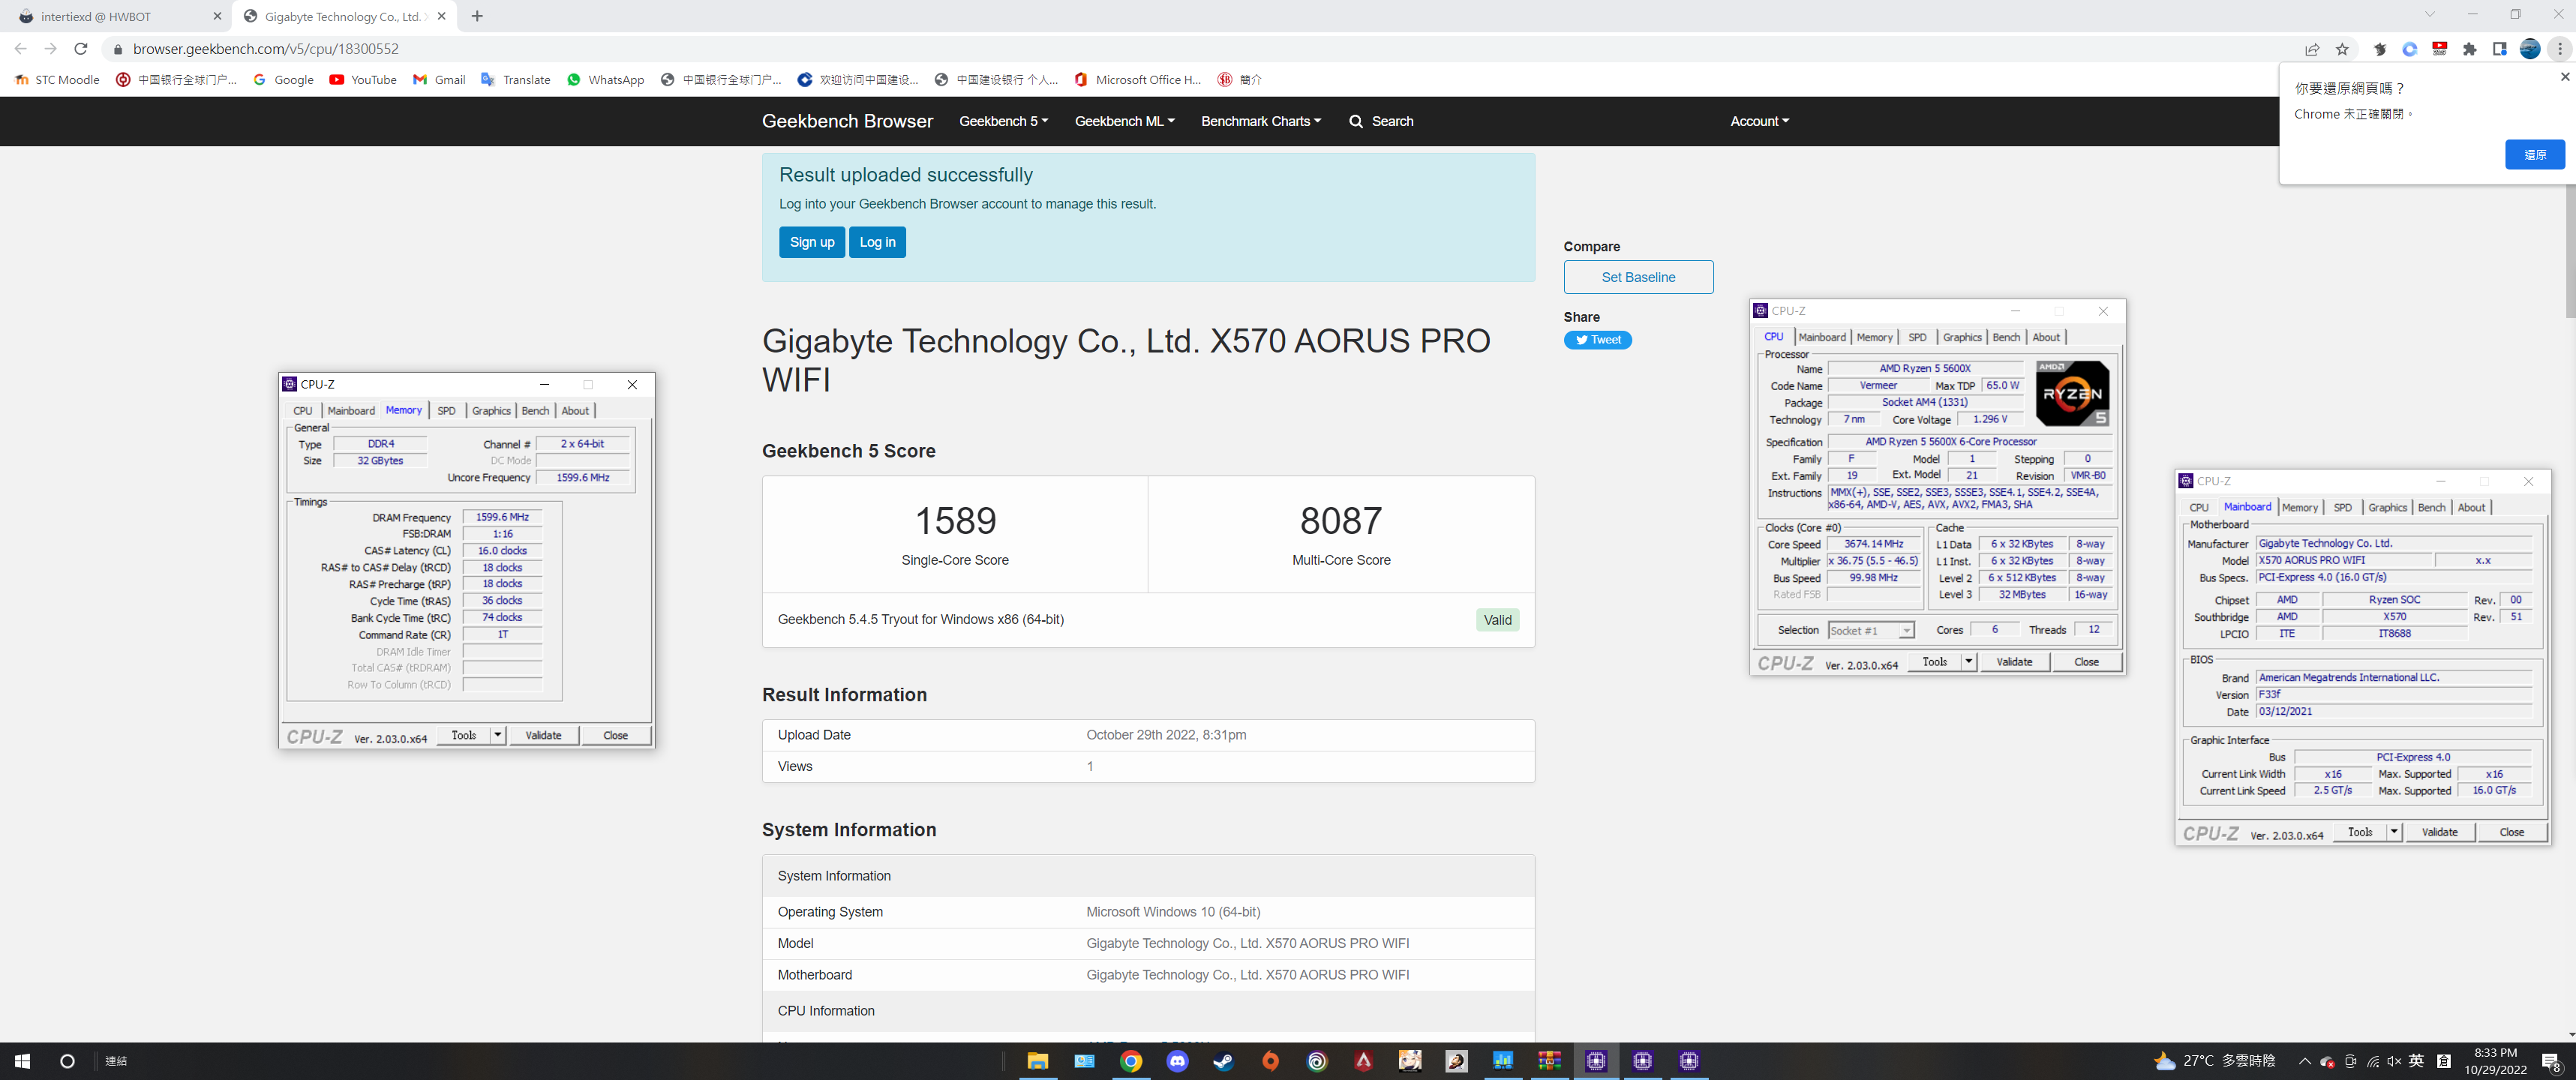The height and width of the screenshot is (1080, 2576).
Task: Open the Windows Start menu
Action: [23, 1061]
